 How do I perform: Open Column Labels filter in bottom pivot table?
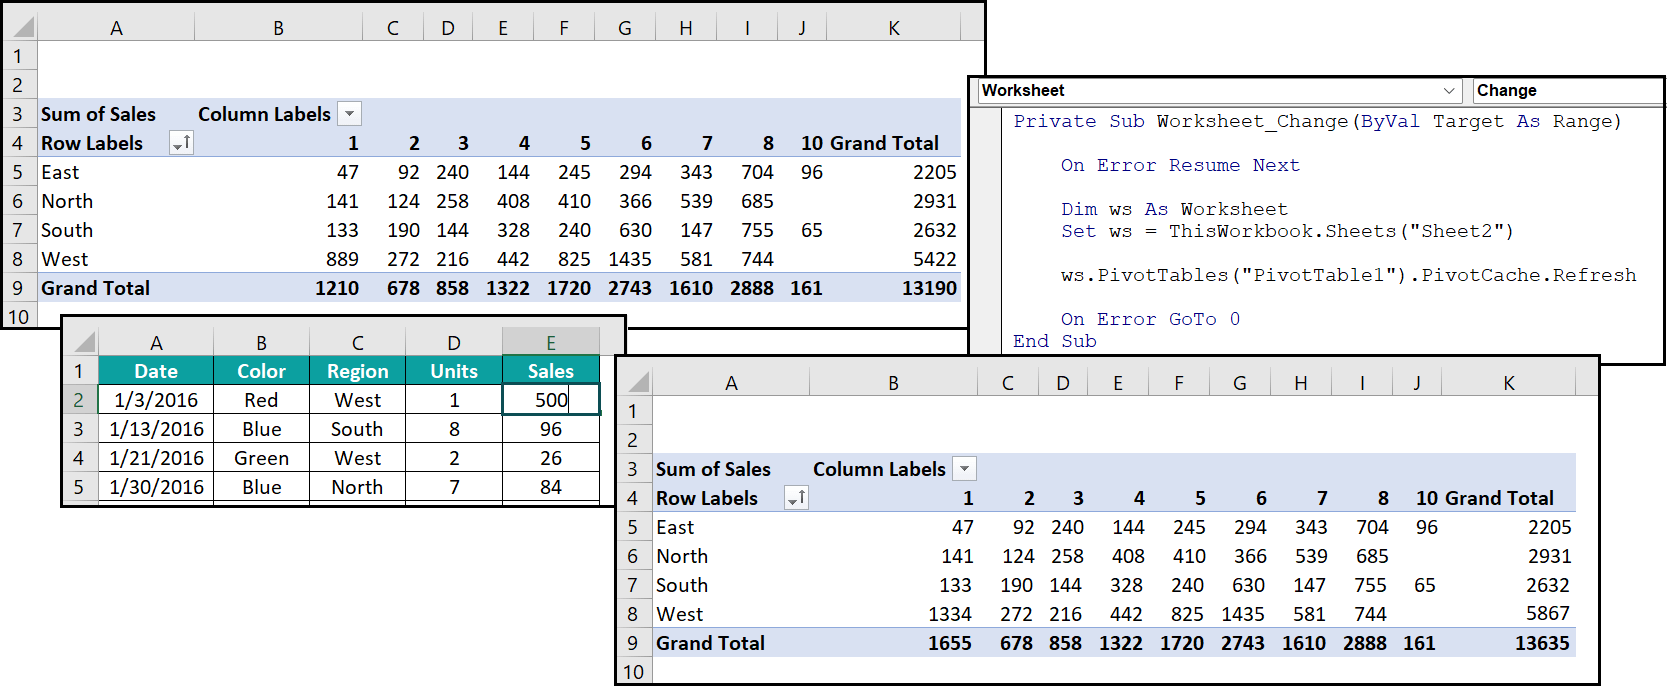coord(964,469)
